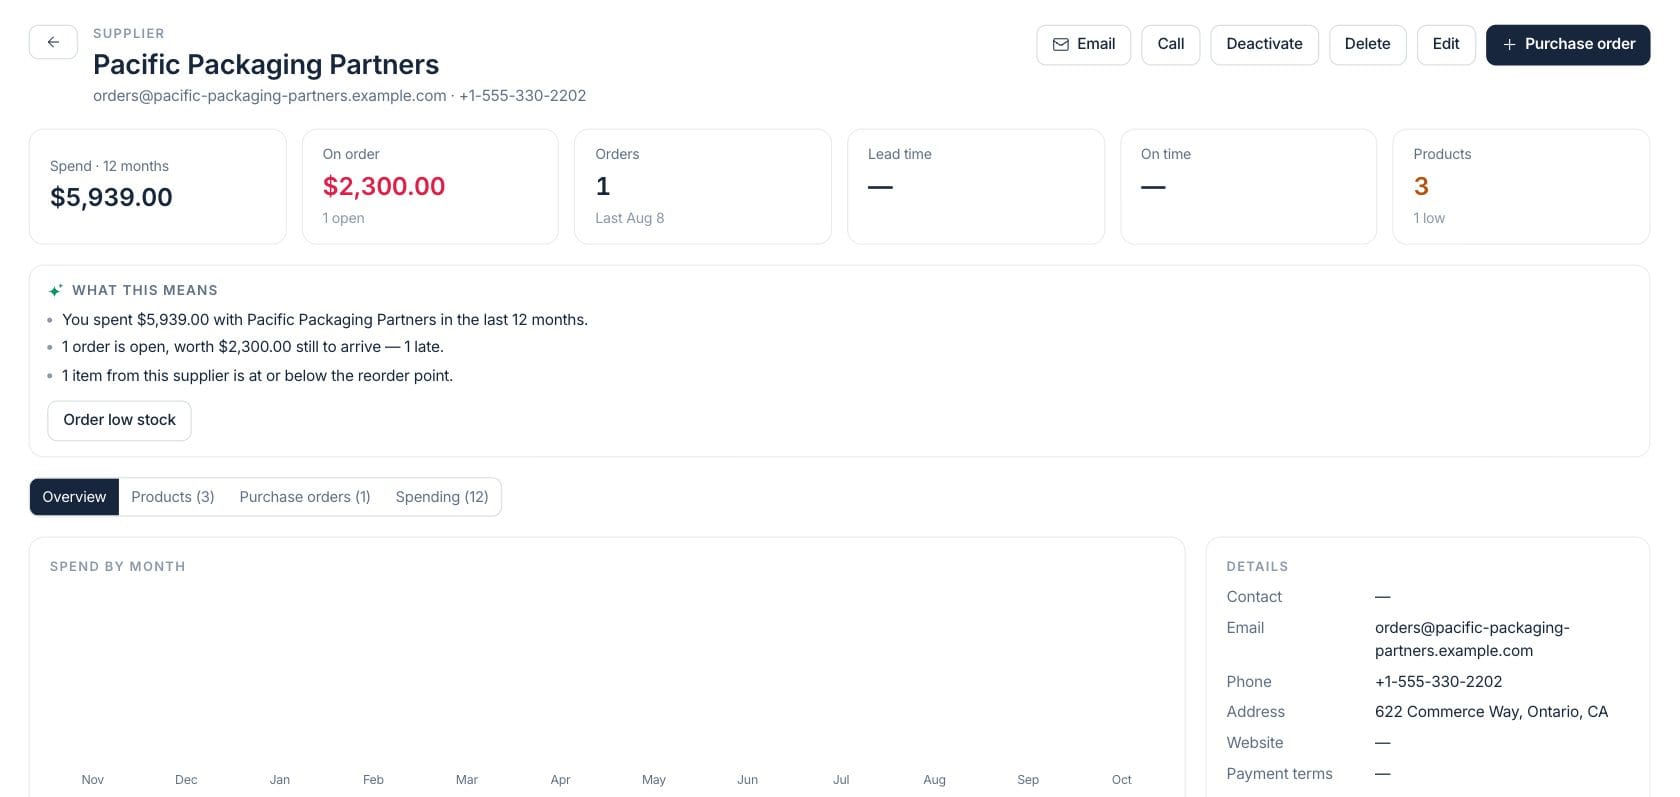Click the phone number in Details panel

pyautogui.click(x=1438, y=682)
